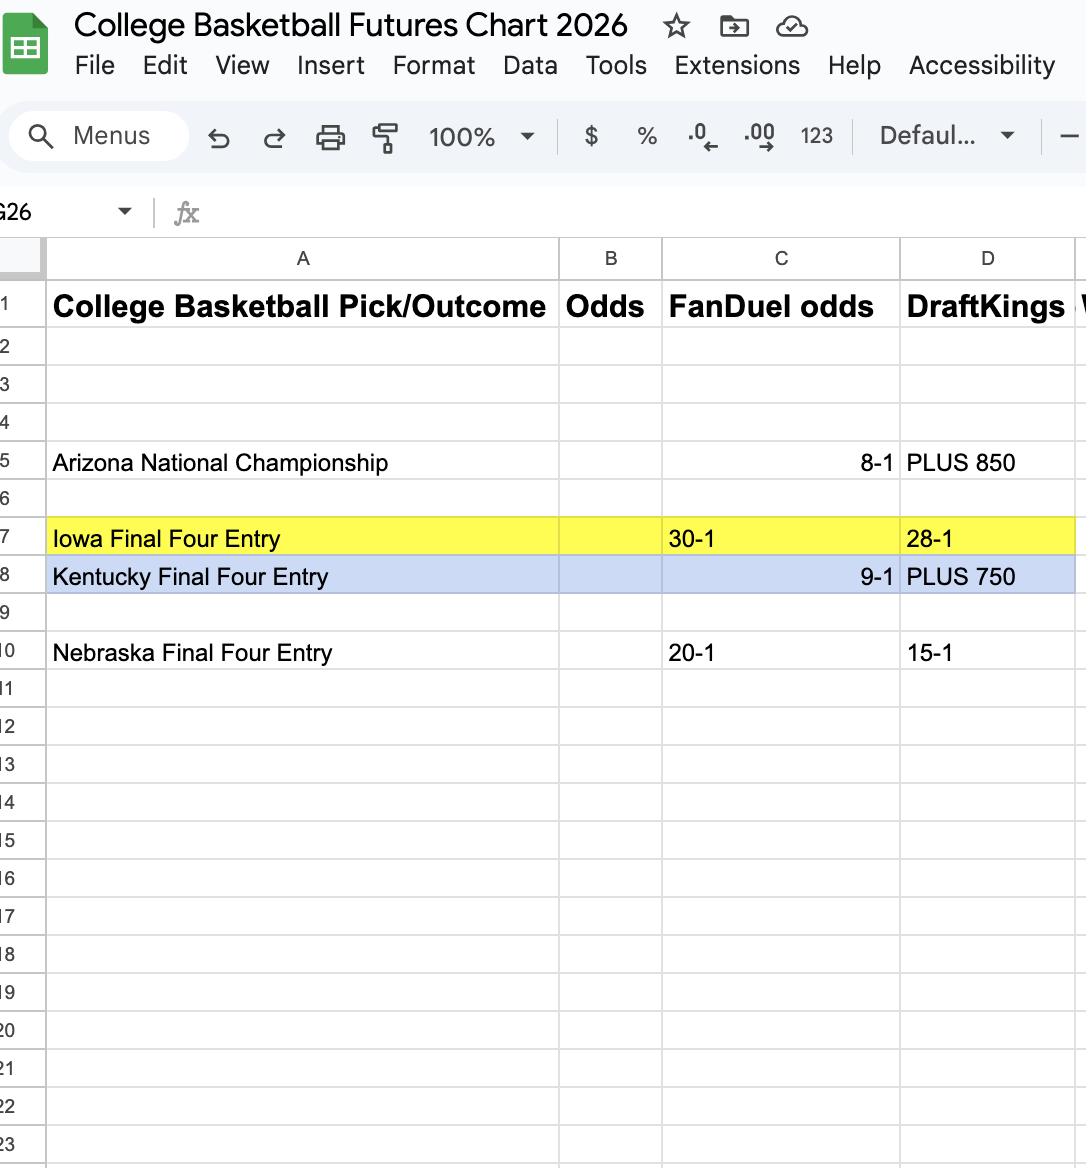The height and width of the screenshot is (1168, 1086).
Task: Check the cloud save status icon
Action: pos(791,26)
